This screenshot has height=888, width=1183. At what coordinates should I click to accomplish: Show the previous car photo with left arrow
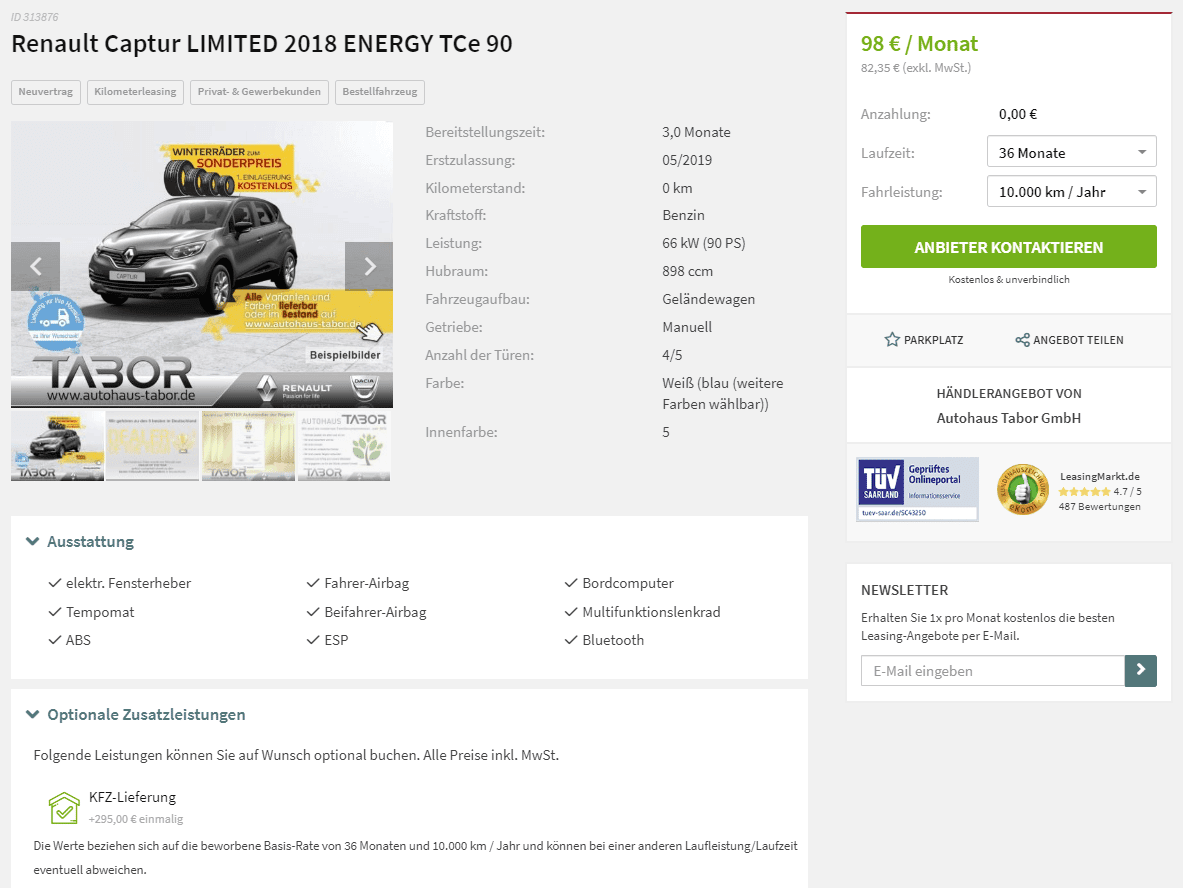coord(35,266)
